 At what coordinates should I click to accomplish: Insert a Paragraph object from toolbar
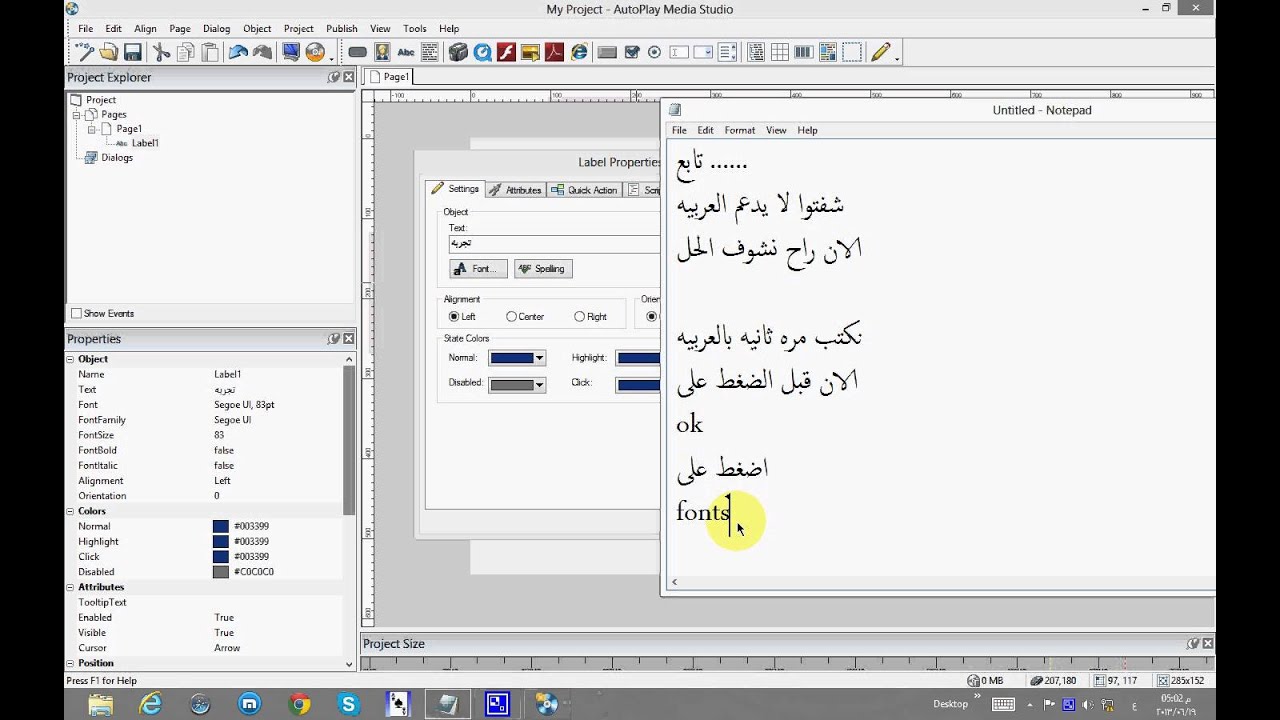tap(430, 52)
